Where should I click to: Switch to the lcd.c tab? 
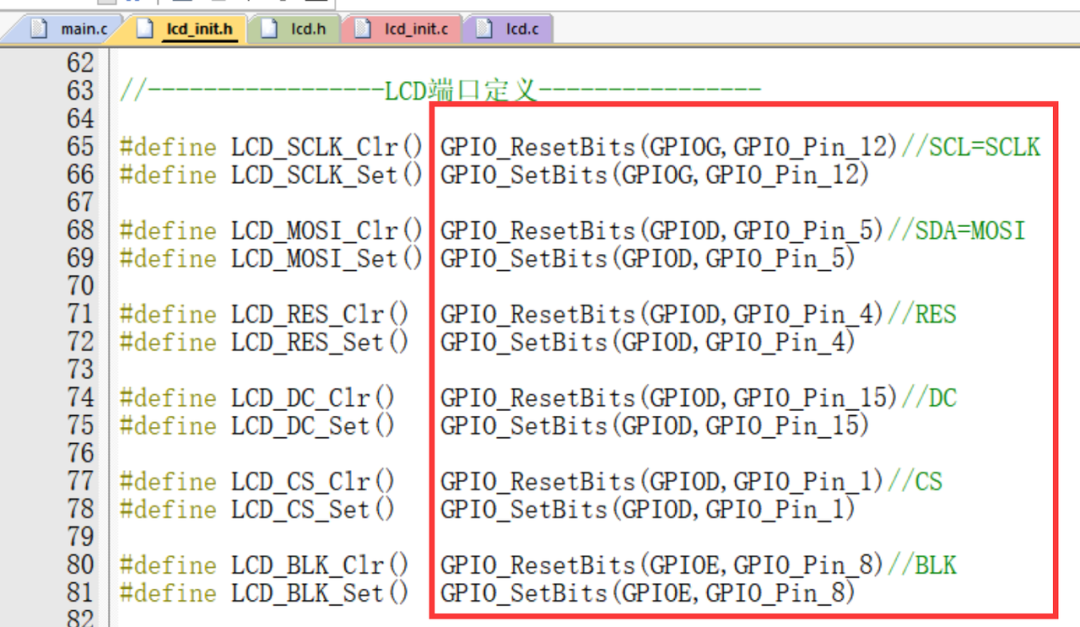525,28
